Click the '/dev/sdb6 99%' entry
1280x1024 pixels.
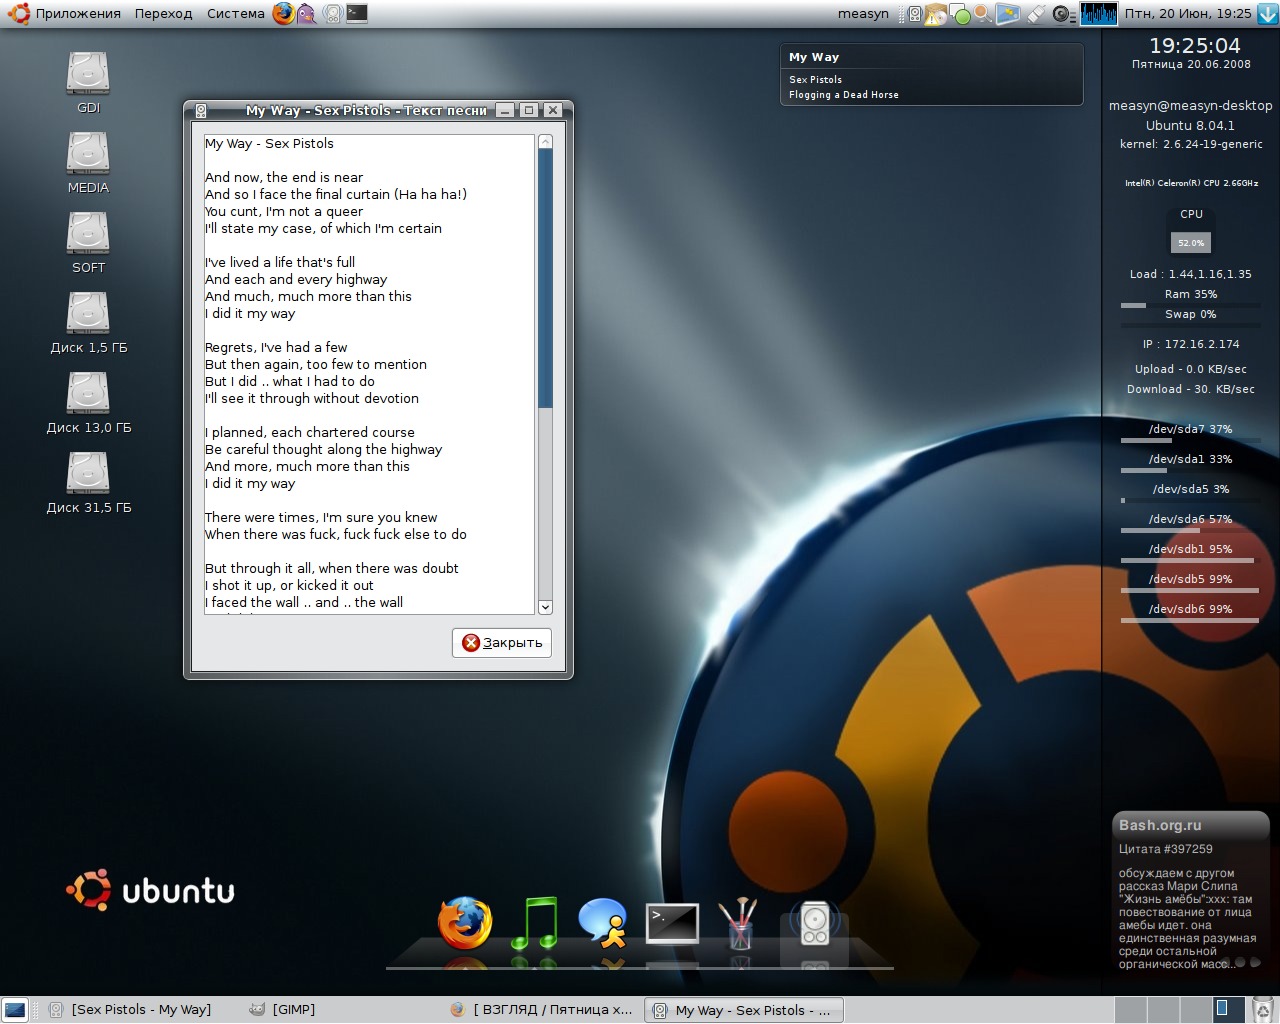(1190, 609)
